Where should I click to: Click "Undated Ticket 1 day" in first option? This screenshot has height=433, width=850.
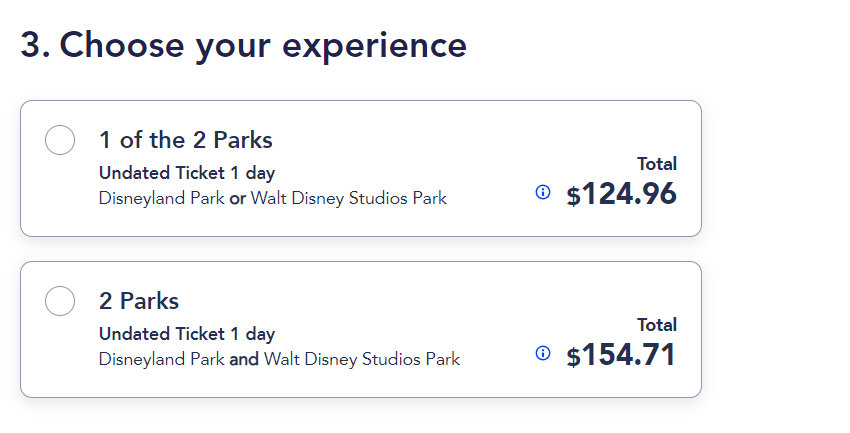(187, 173)
